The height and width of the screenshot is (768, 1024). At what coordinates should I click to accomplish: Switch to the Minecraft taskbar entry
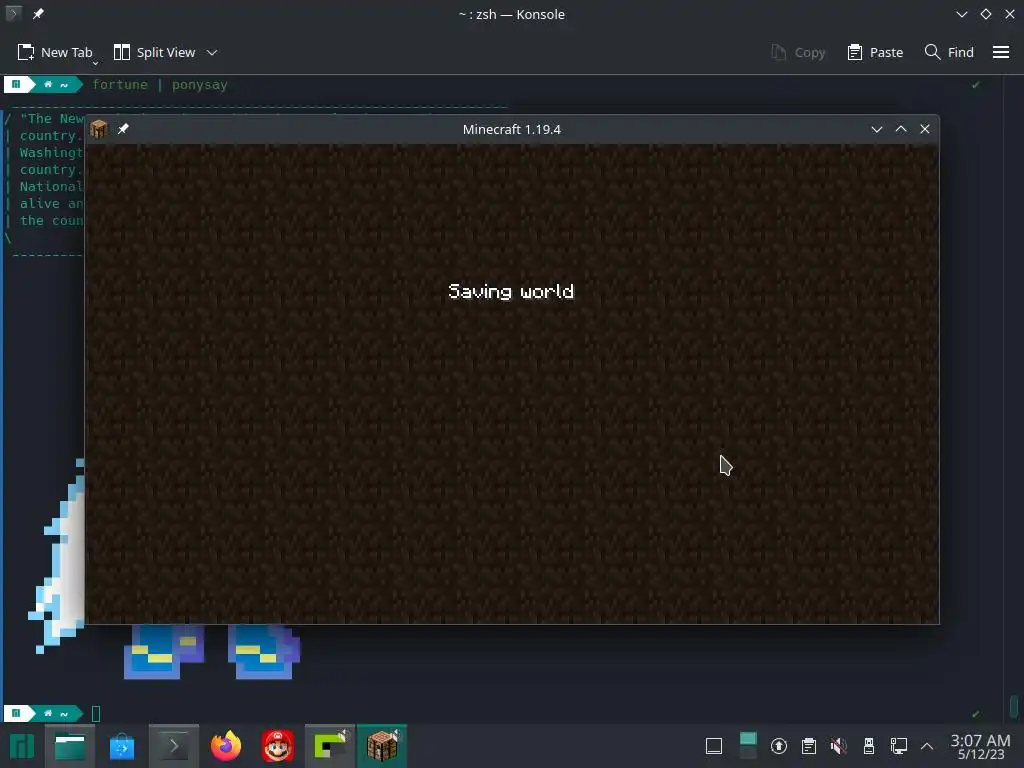[382, 746]
